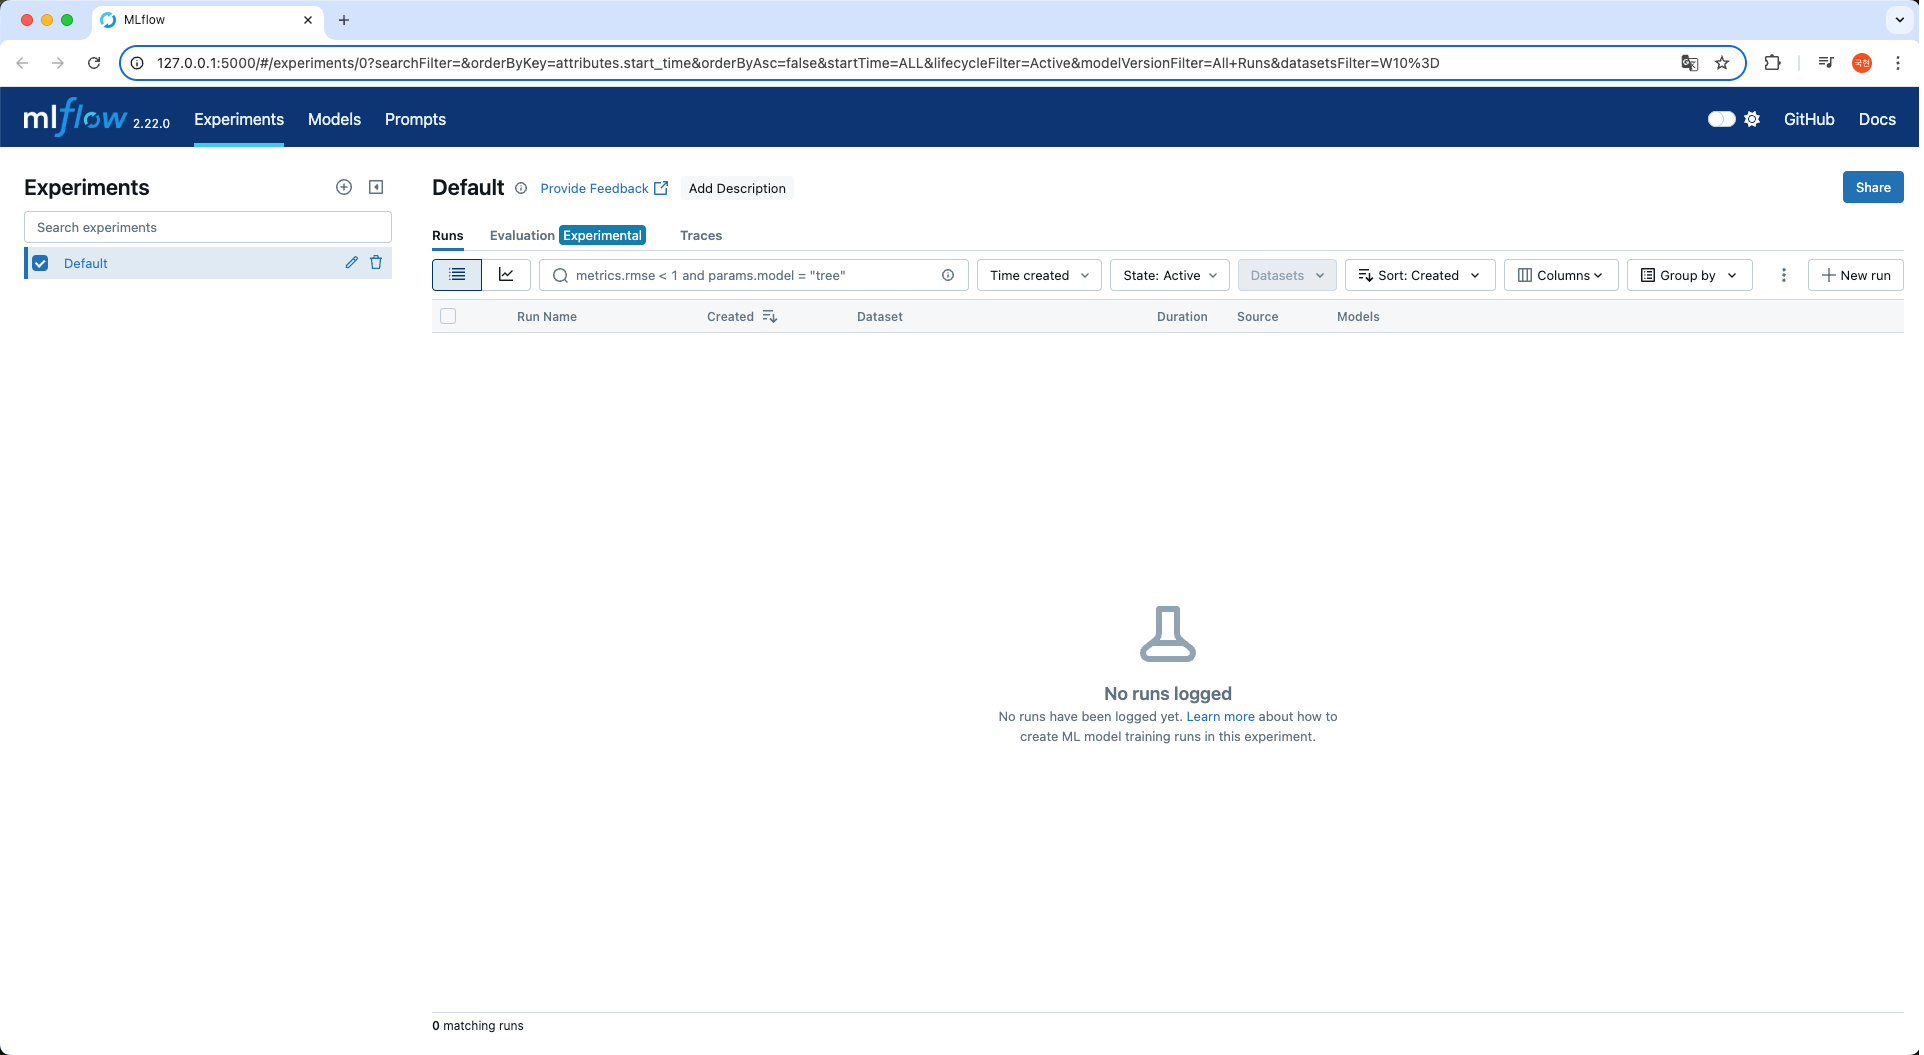Open the Provide Feedback link
The image size is (1924, 1055).
(x=604, y=188)
